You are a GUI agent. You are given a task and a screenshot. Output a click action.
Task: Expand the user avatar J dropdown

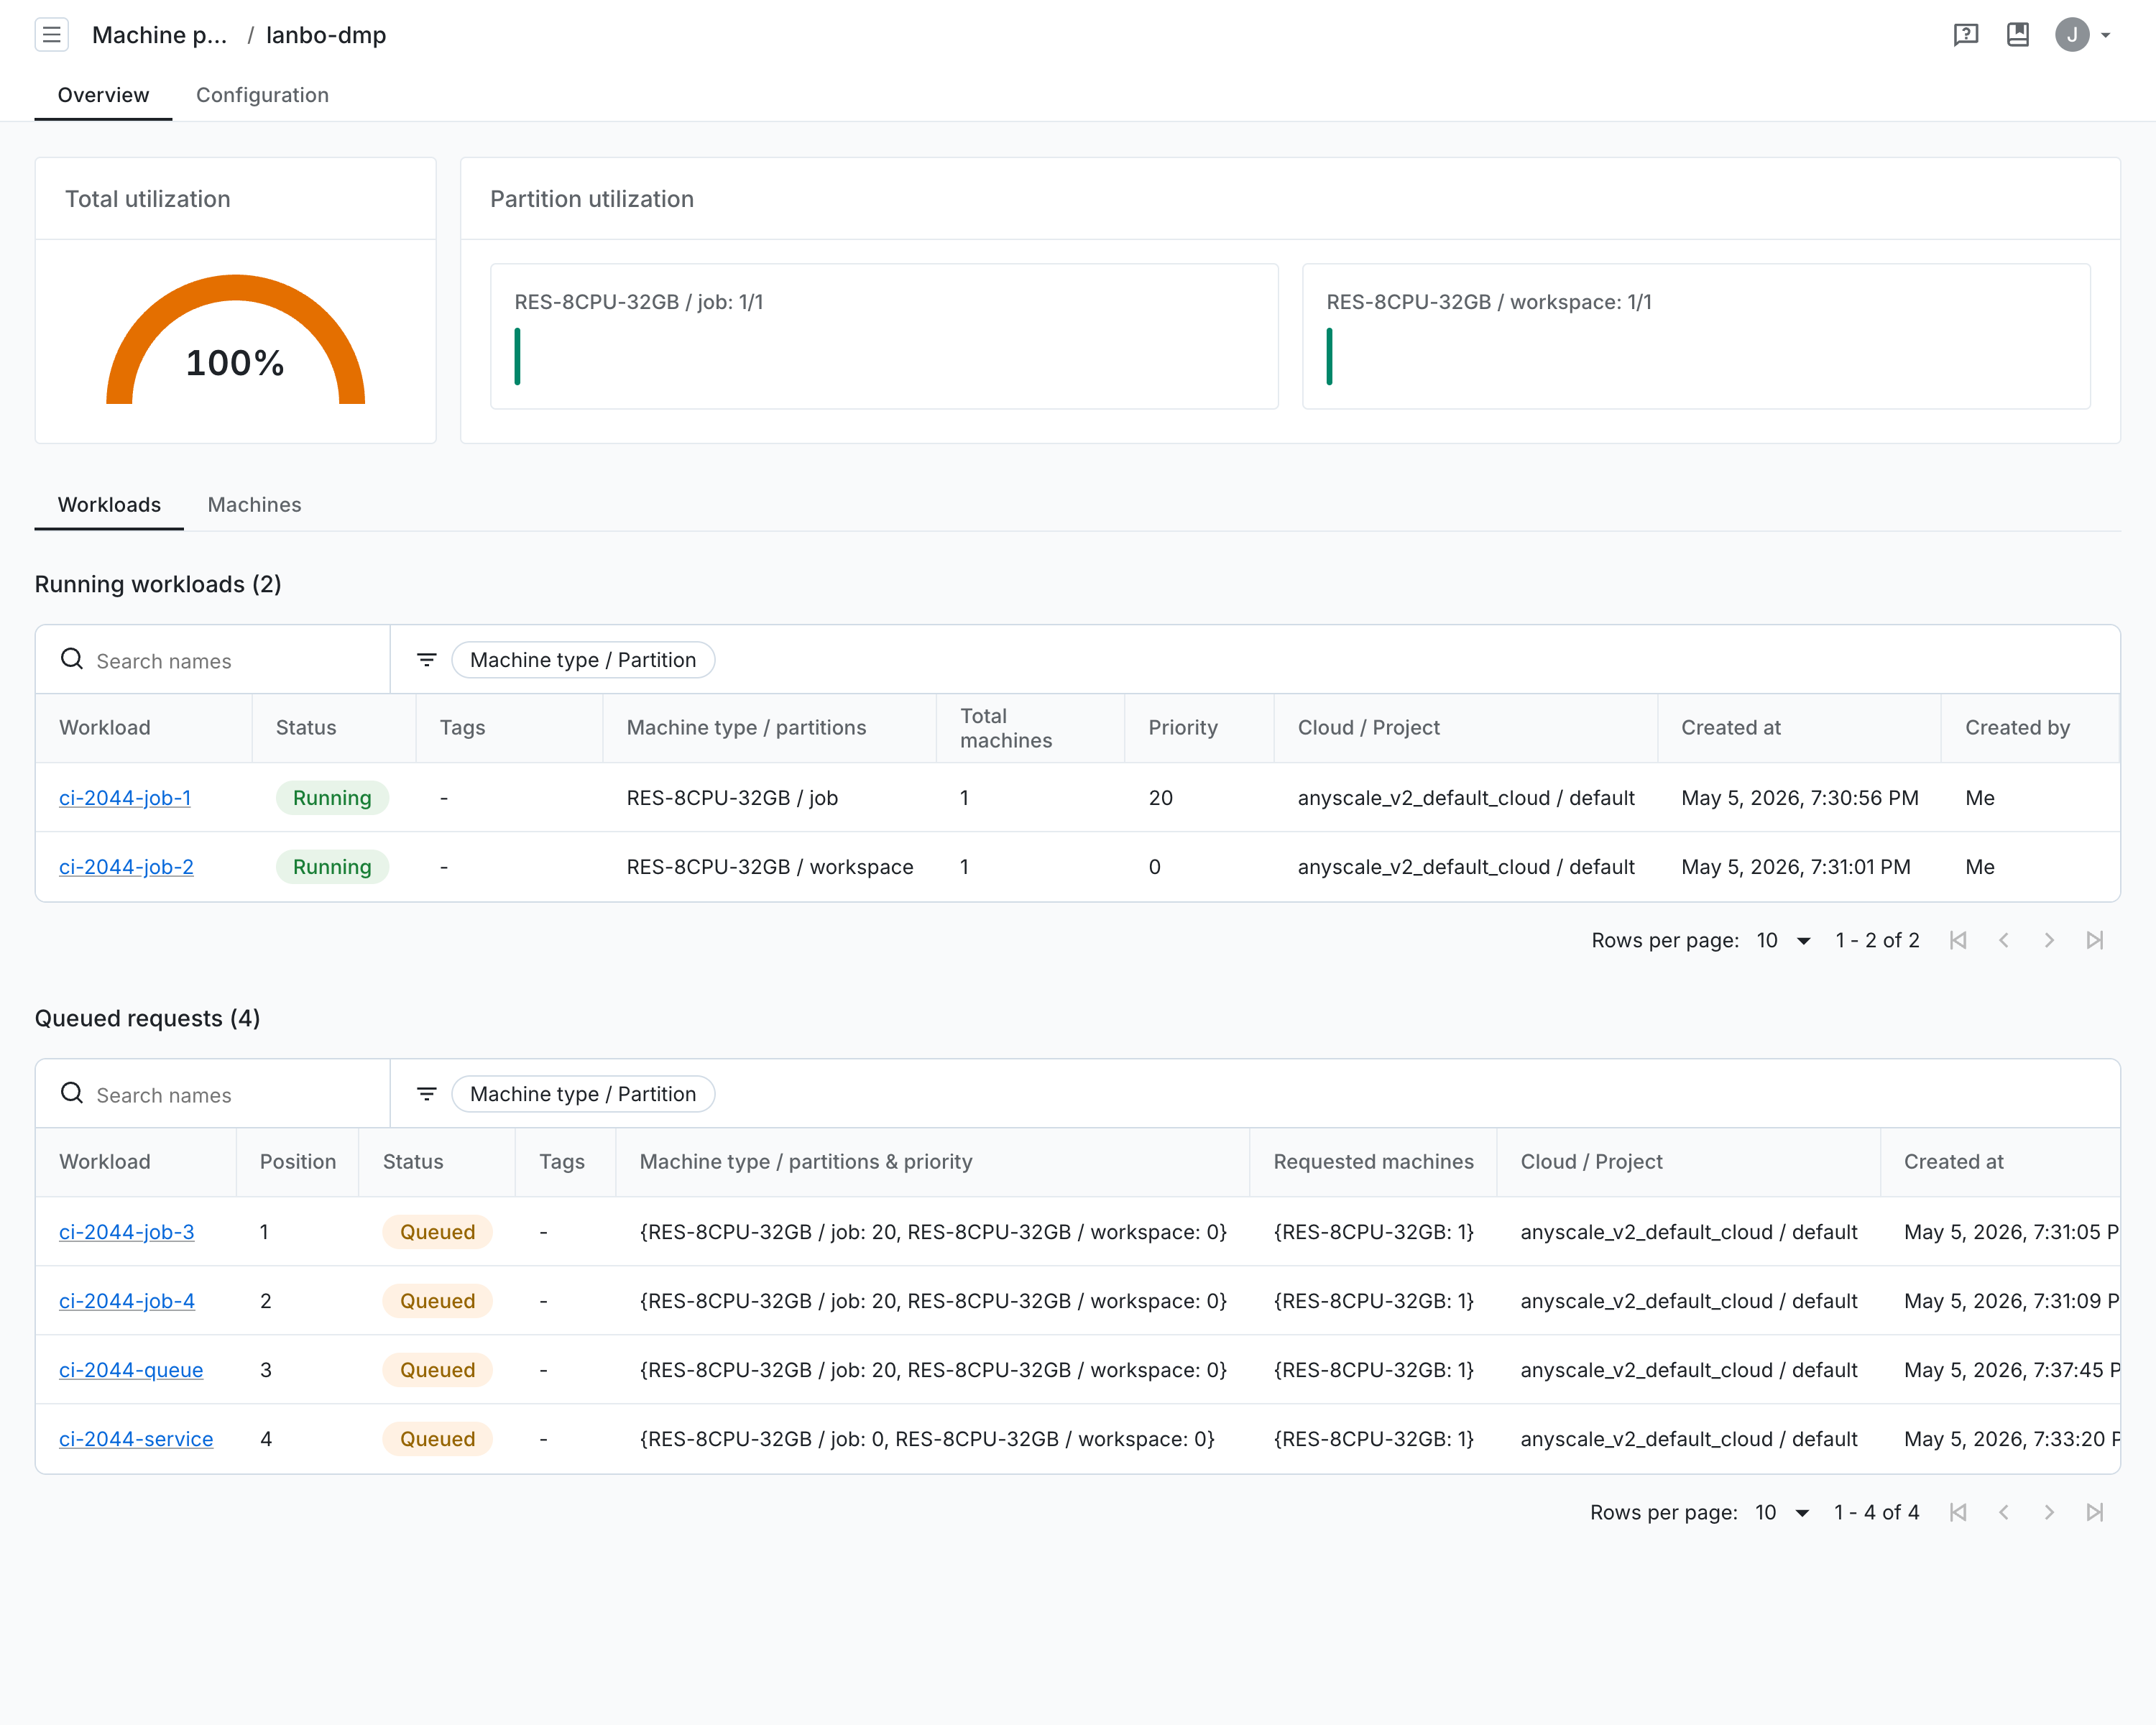tap(2084, 35)
